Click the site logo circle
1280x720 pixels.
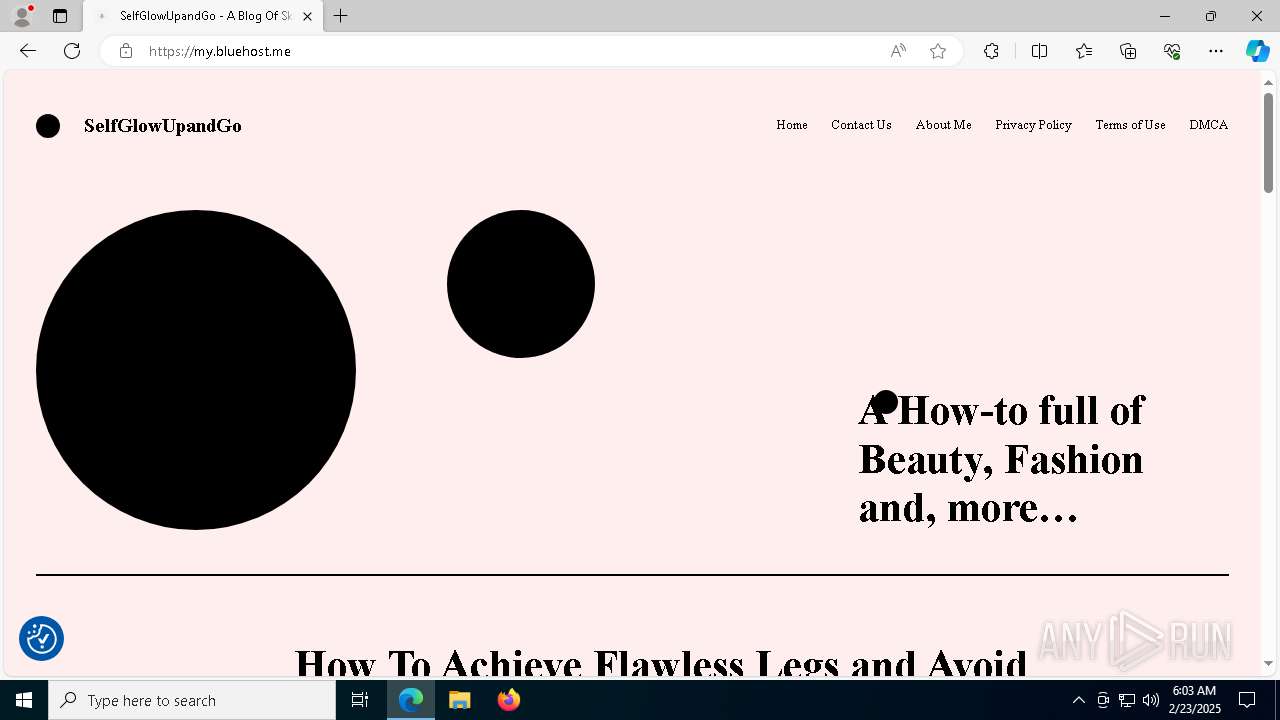click(x=48, y=126)
